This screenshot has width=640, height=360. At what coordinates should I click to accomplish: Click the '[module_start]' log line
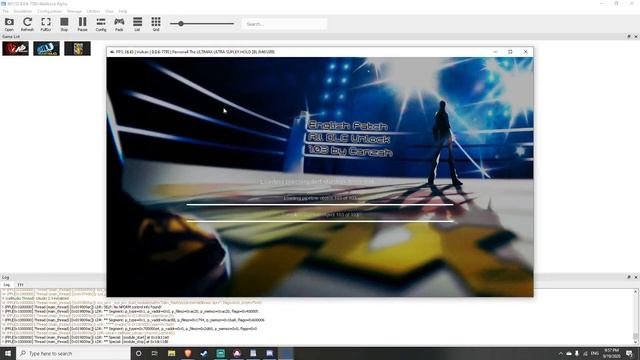click(x=85, y=338)
